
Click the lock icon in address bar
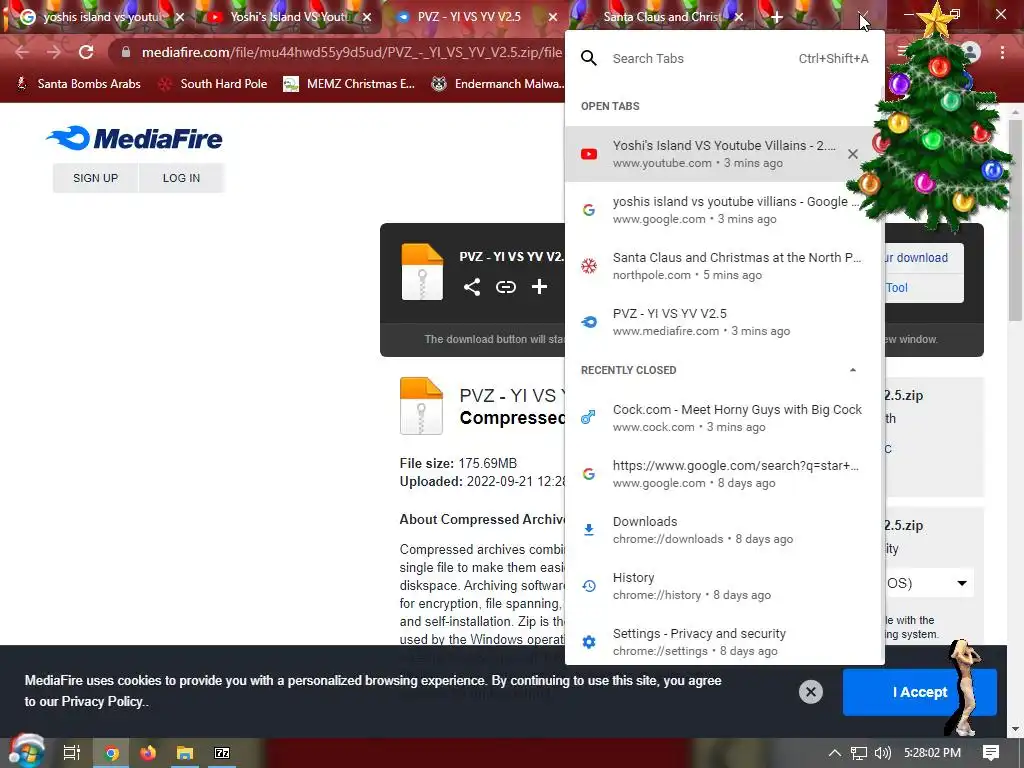[x=126, y=52]
